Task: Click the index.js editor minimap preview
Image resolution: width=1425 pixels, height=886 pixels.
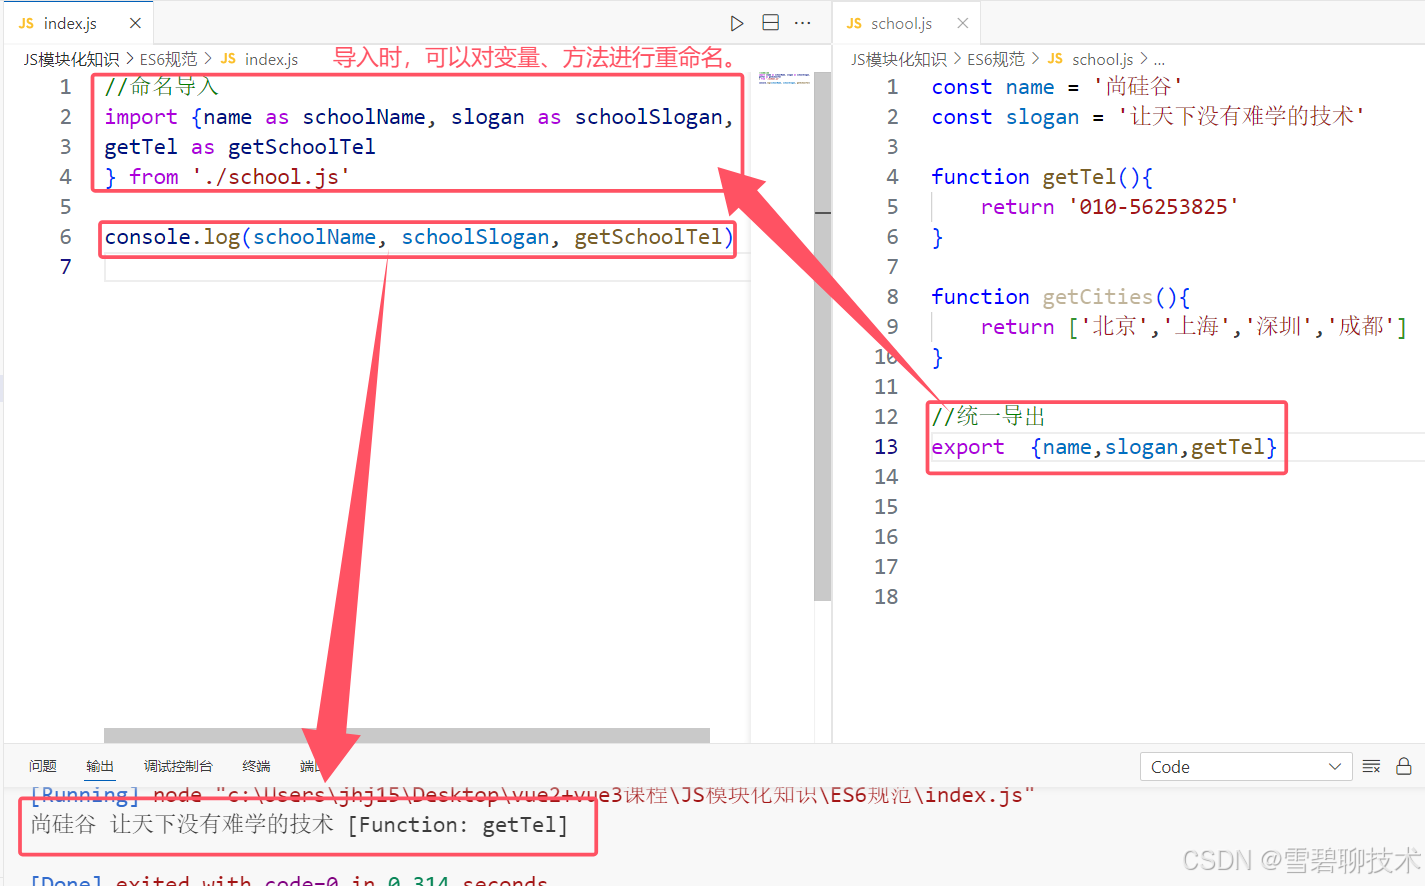Action: pos(783,78)
